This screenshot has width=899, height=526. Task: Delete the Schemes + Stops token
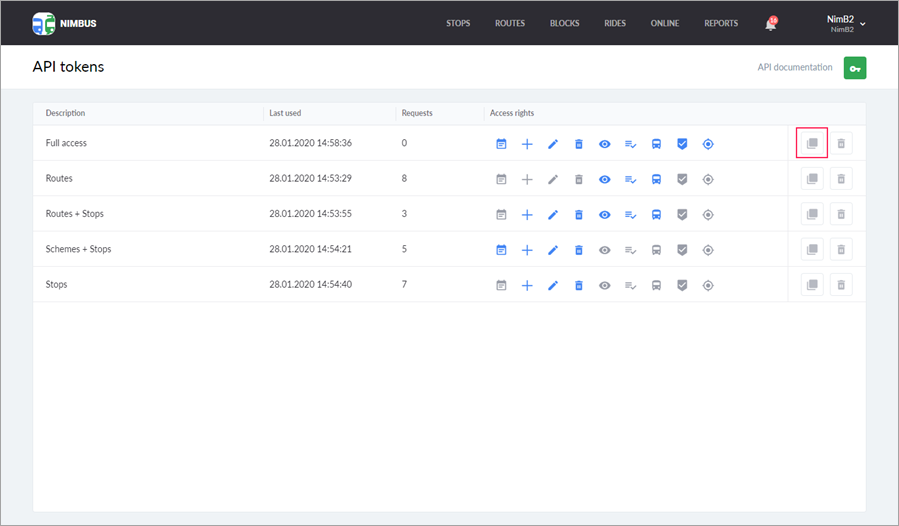pyautogui.click(x=841, y=250)
